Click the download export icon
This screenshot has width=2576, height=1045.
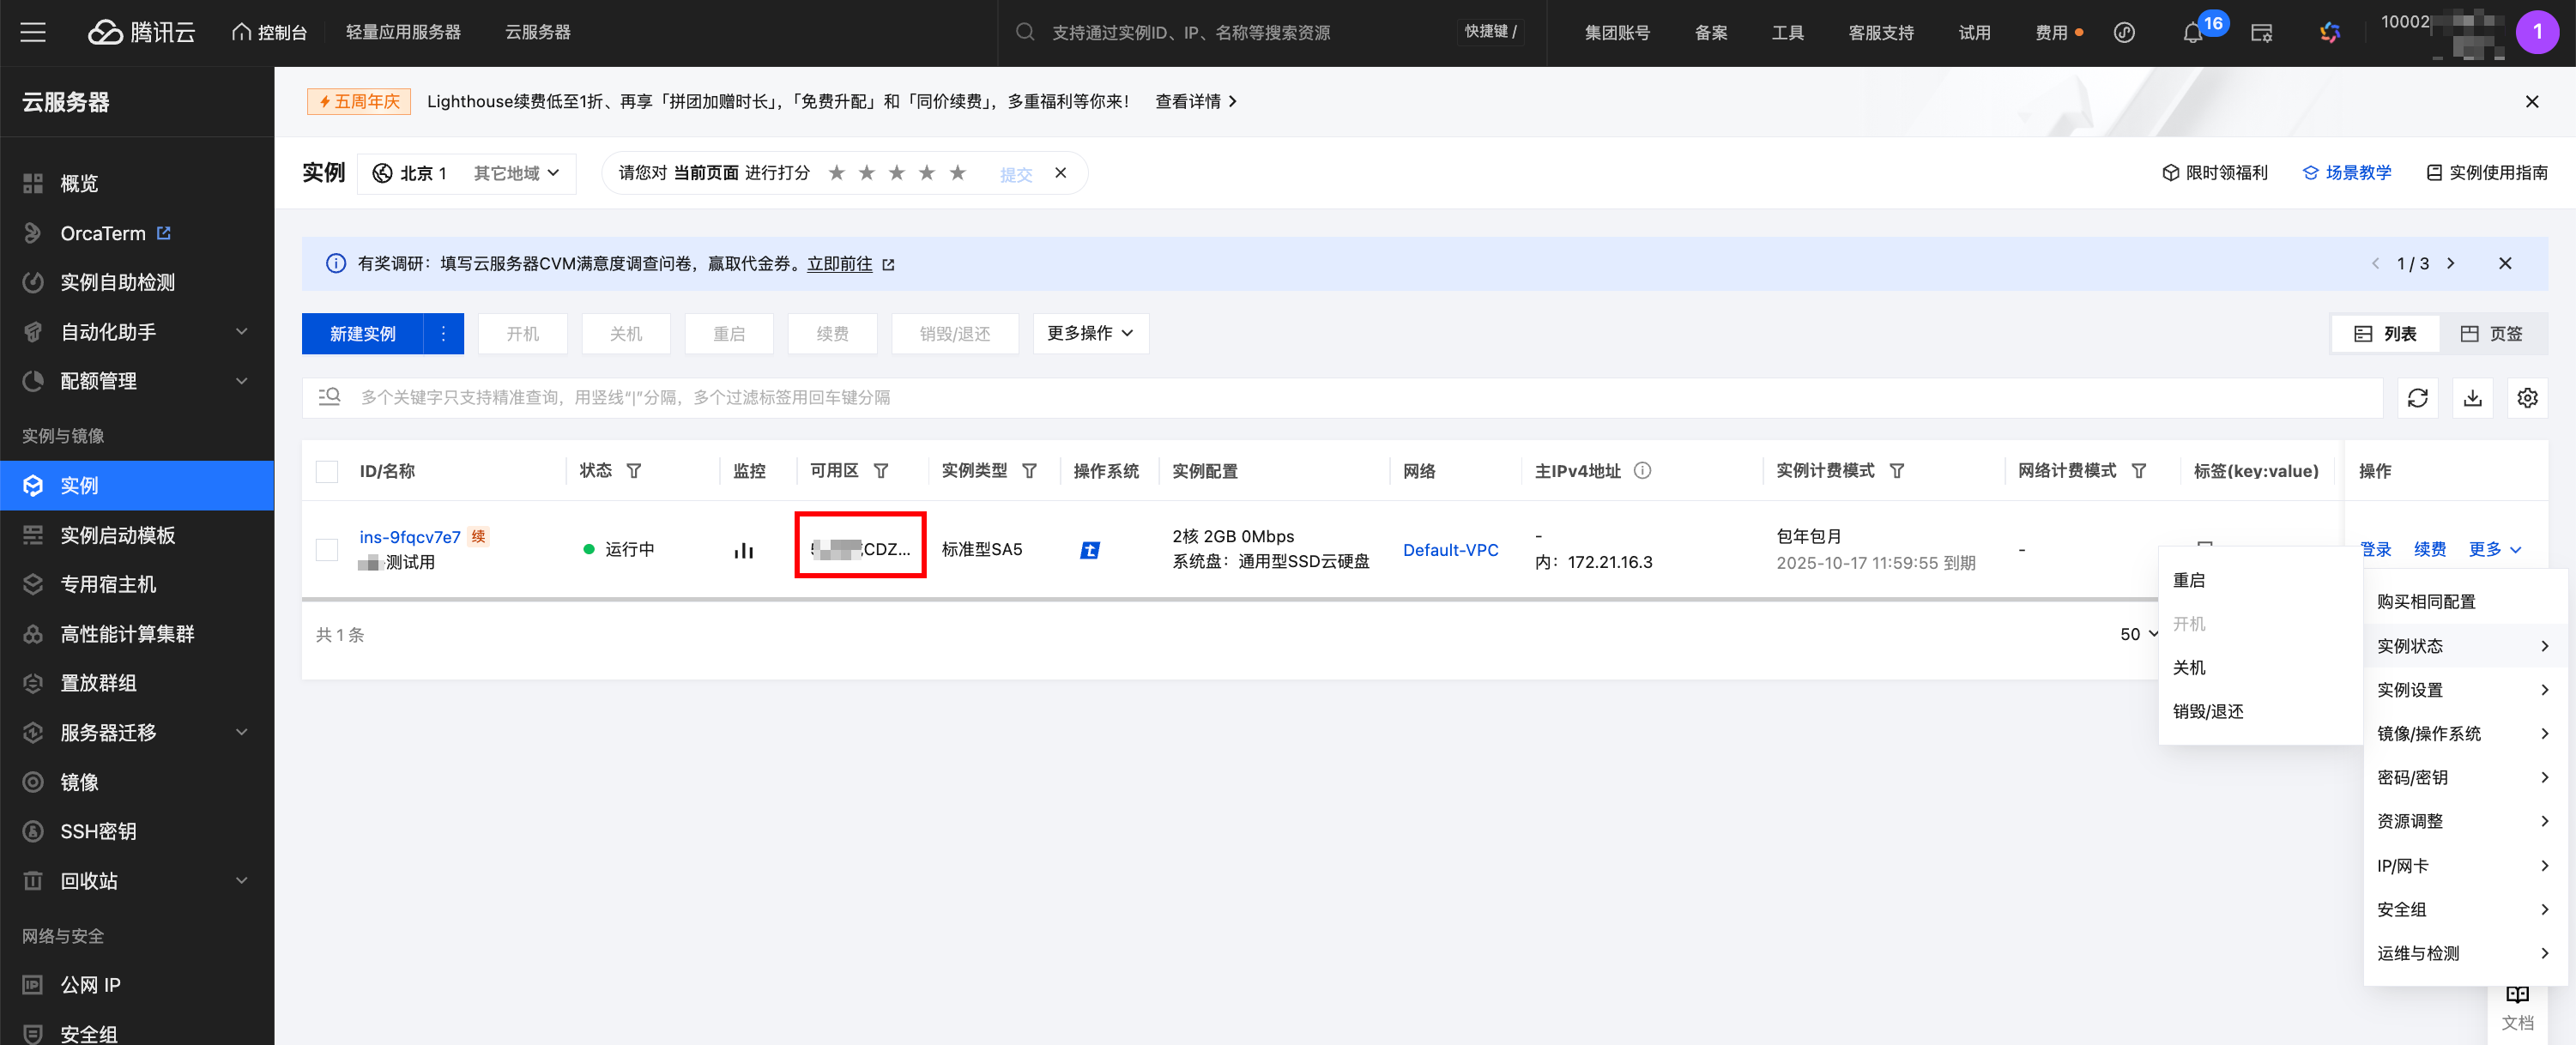2472,398
